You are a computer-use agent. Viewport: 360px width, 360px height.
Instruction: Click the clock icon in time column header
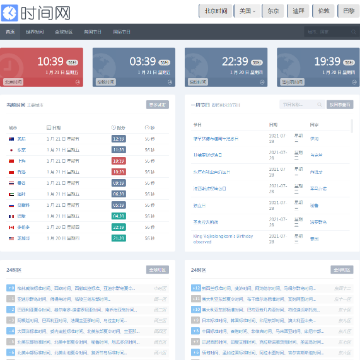pos(113,128)
